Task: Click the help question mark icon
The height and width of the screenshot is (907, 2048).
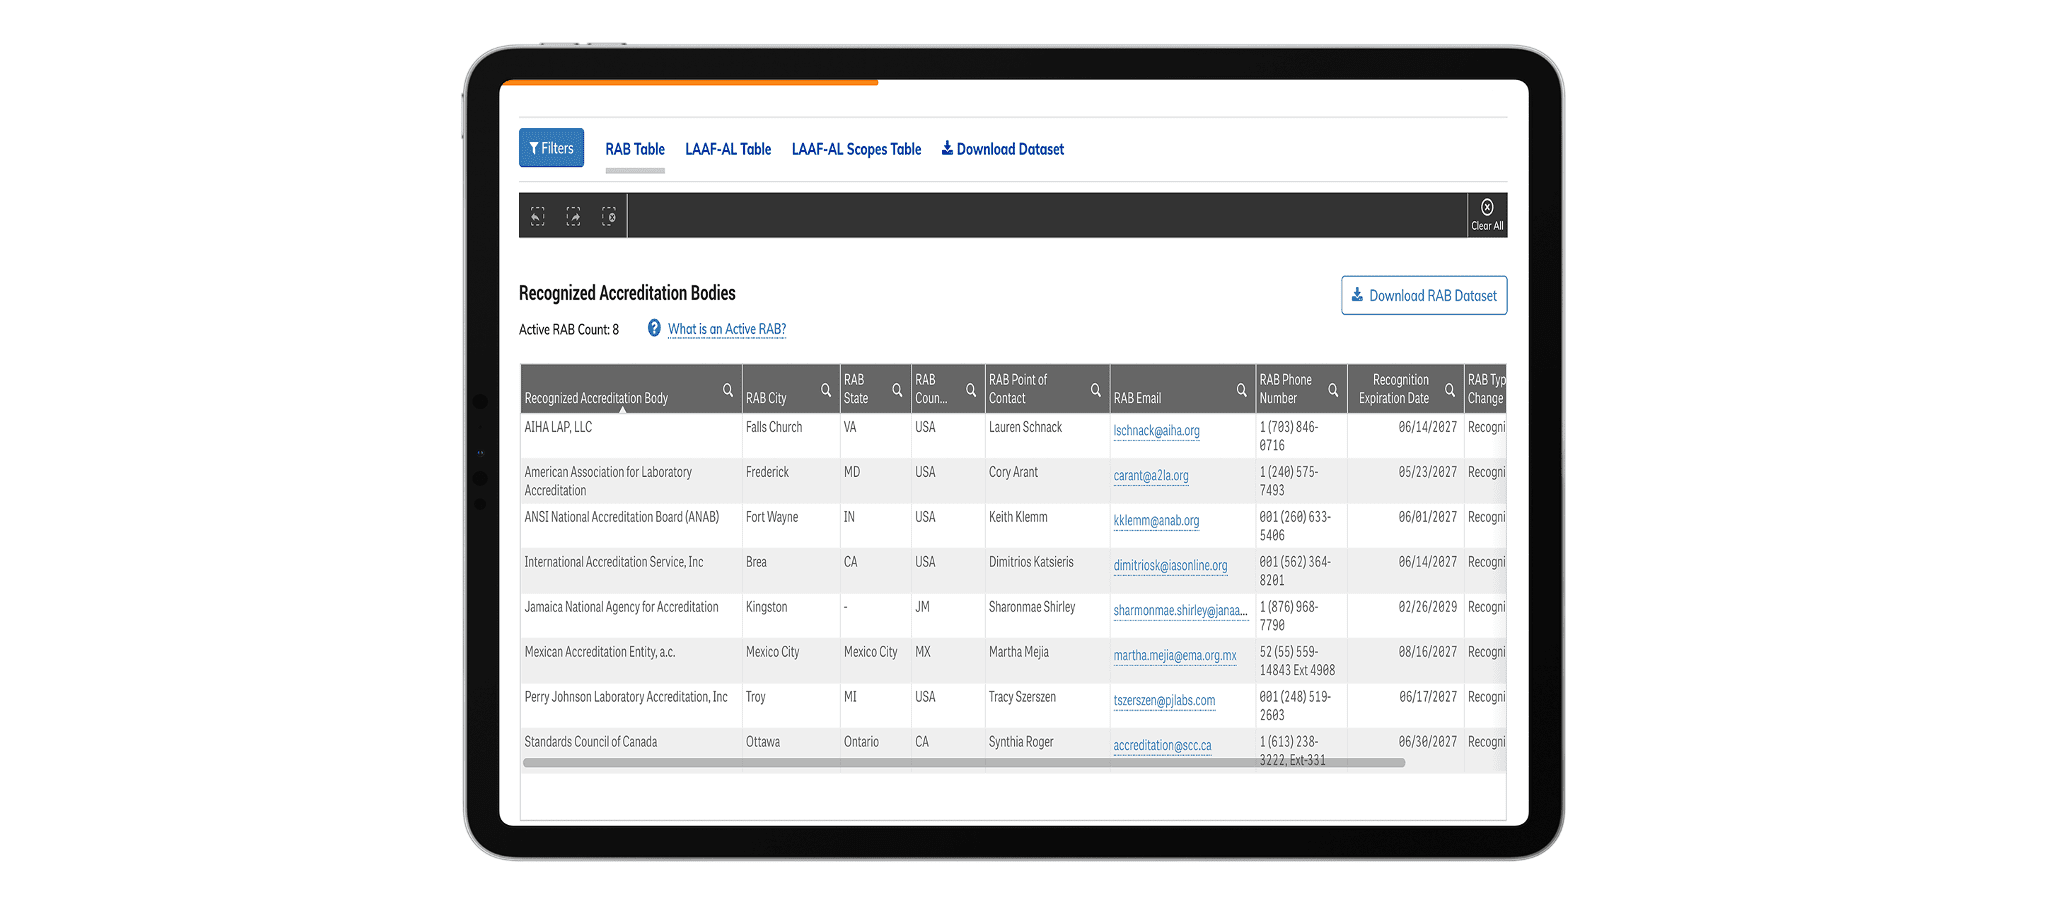Action: 654,328
